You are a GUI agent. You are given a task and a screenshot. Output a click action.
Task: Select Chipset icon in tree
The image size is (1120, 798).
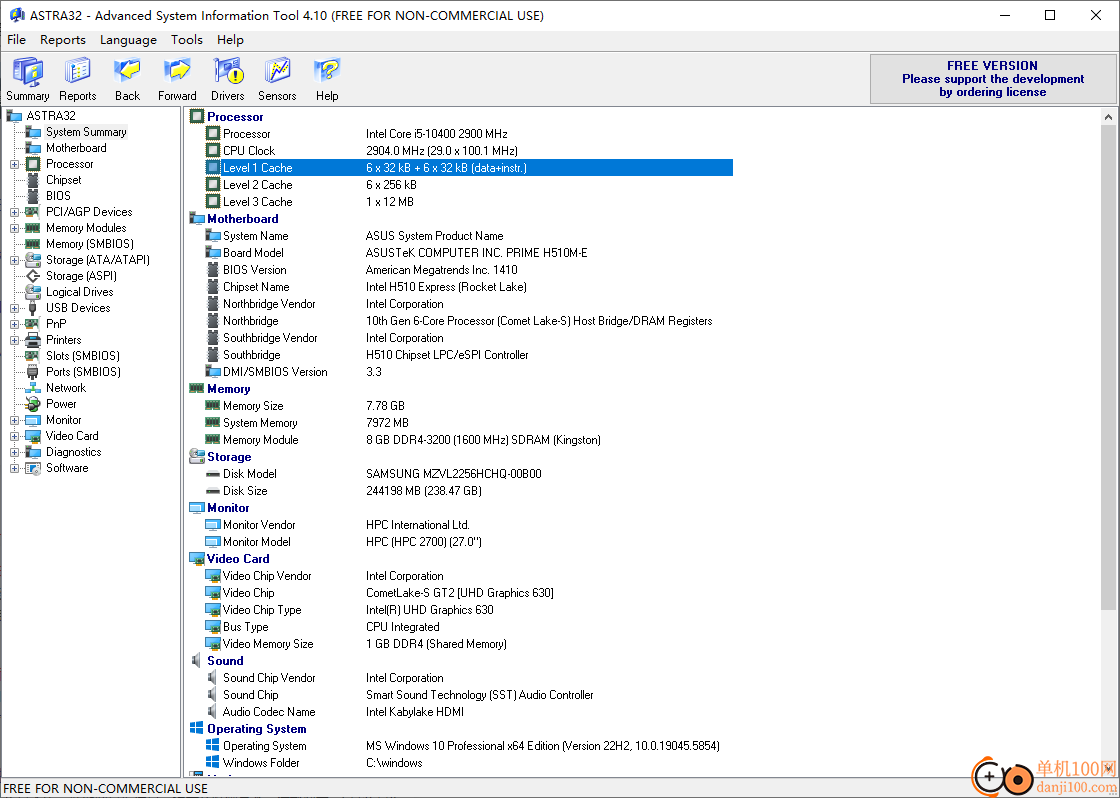tap(33, 180)
